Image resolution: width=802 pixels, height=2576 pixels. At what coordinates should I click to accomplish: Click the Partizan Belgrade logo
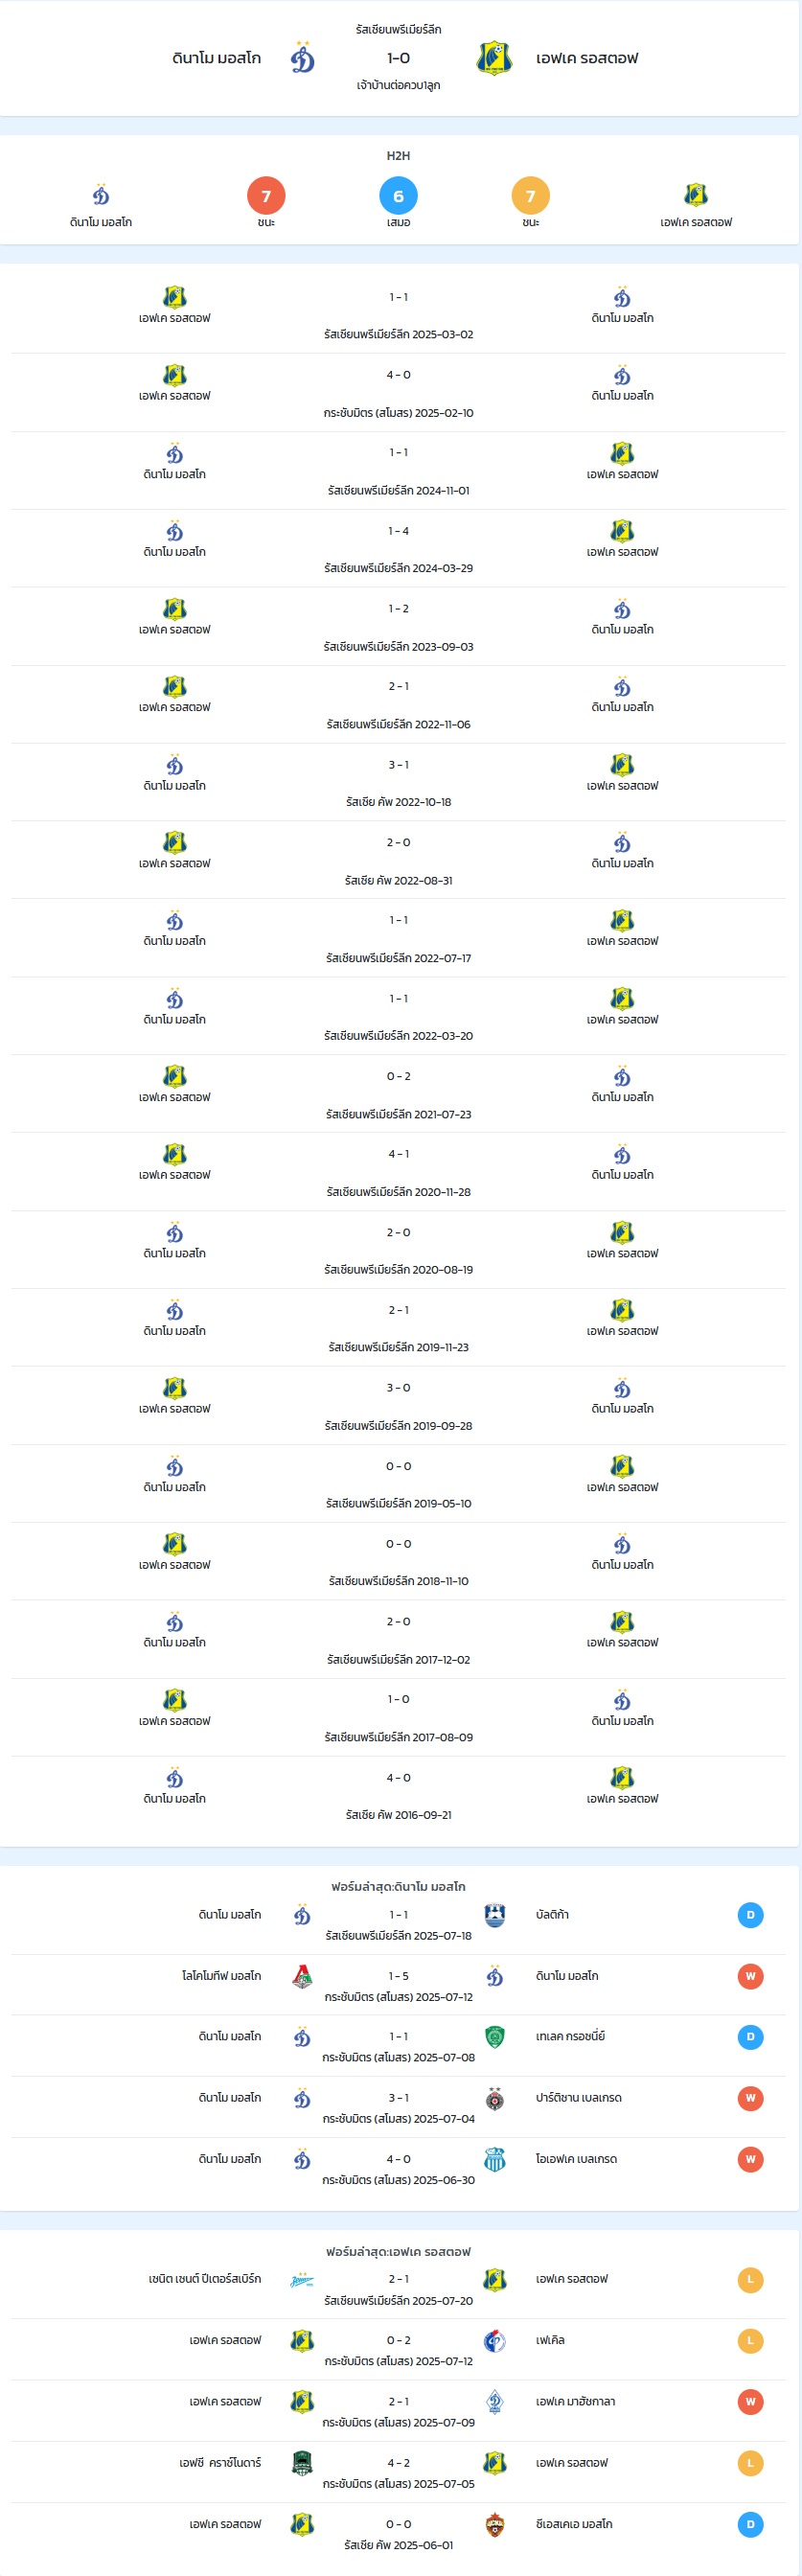[x=494, y=2098]
